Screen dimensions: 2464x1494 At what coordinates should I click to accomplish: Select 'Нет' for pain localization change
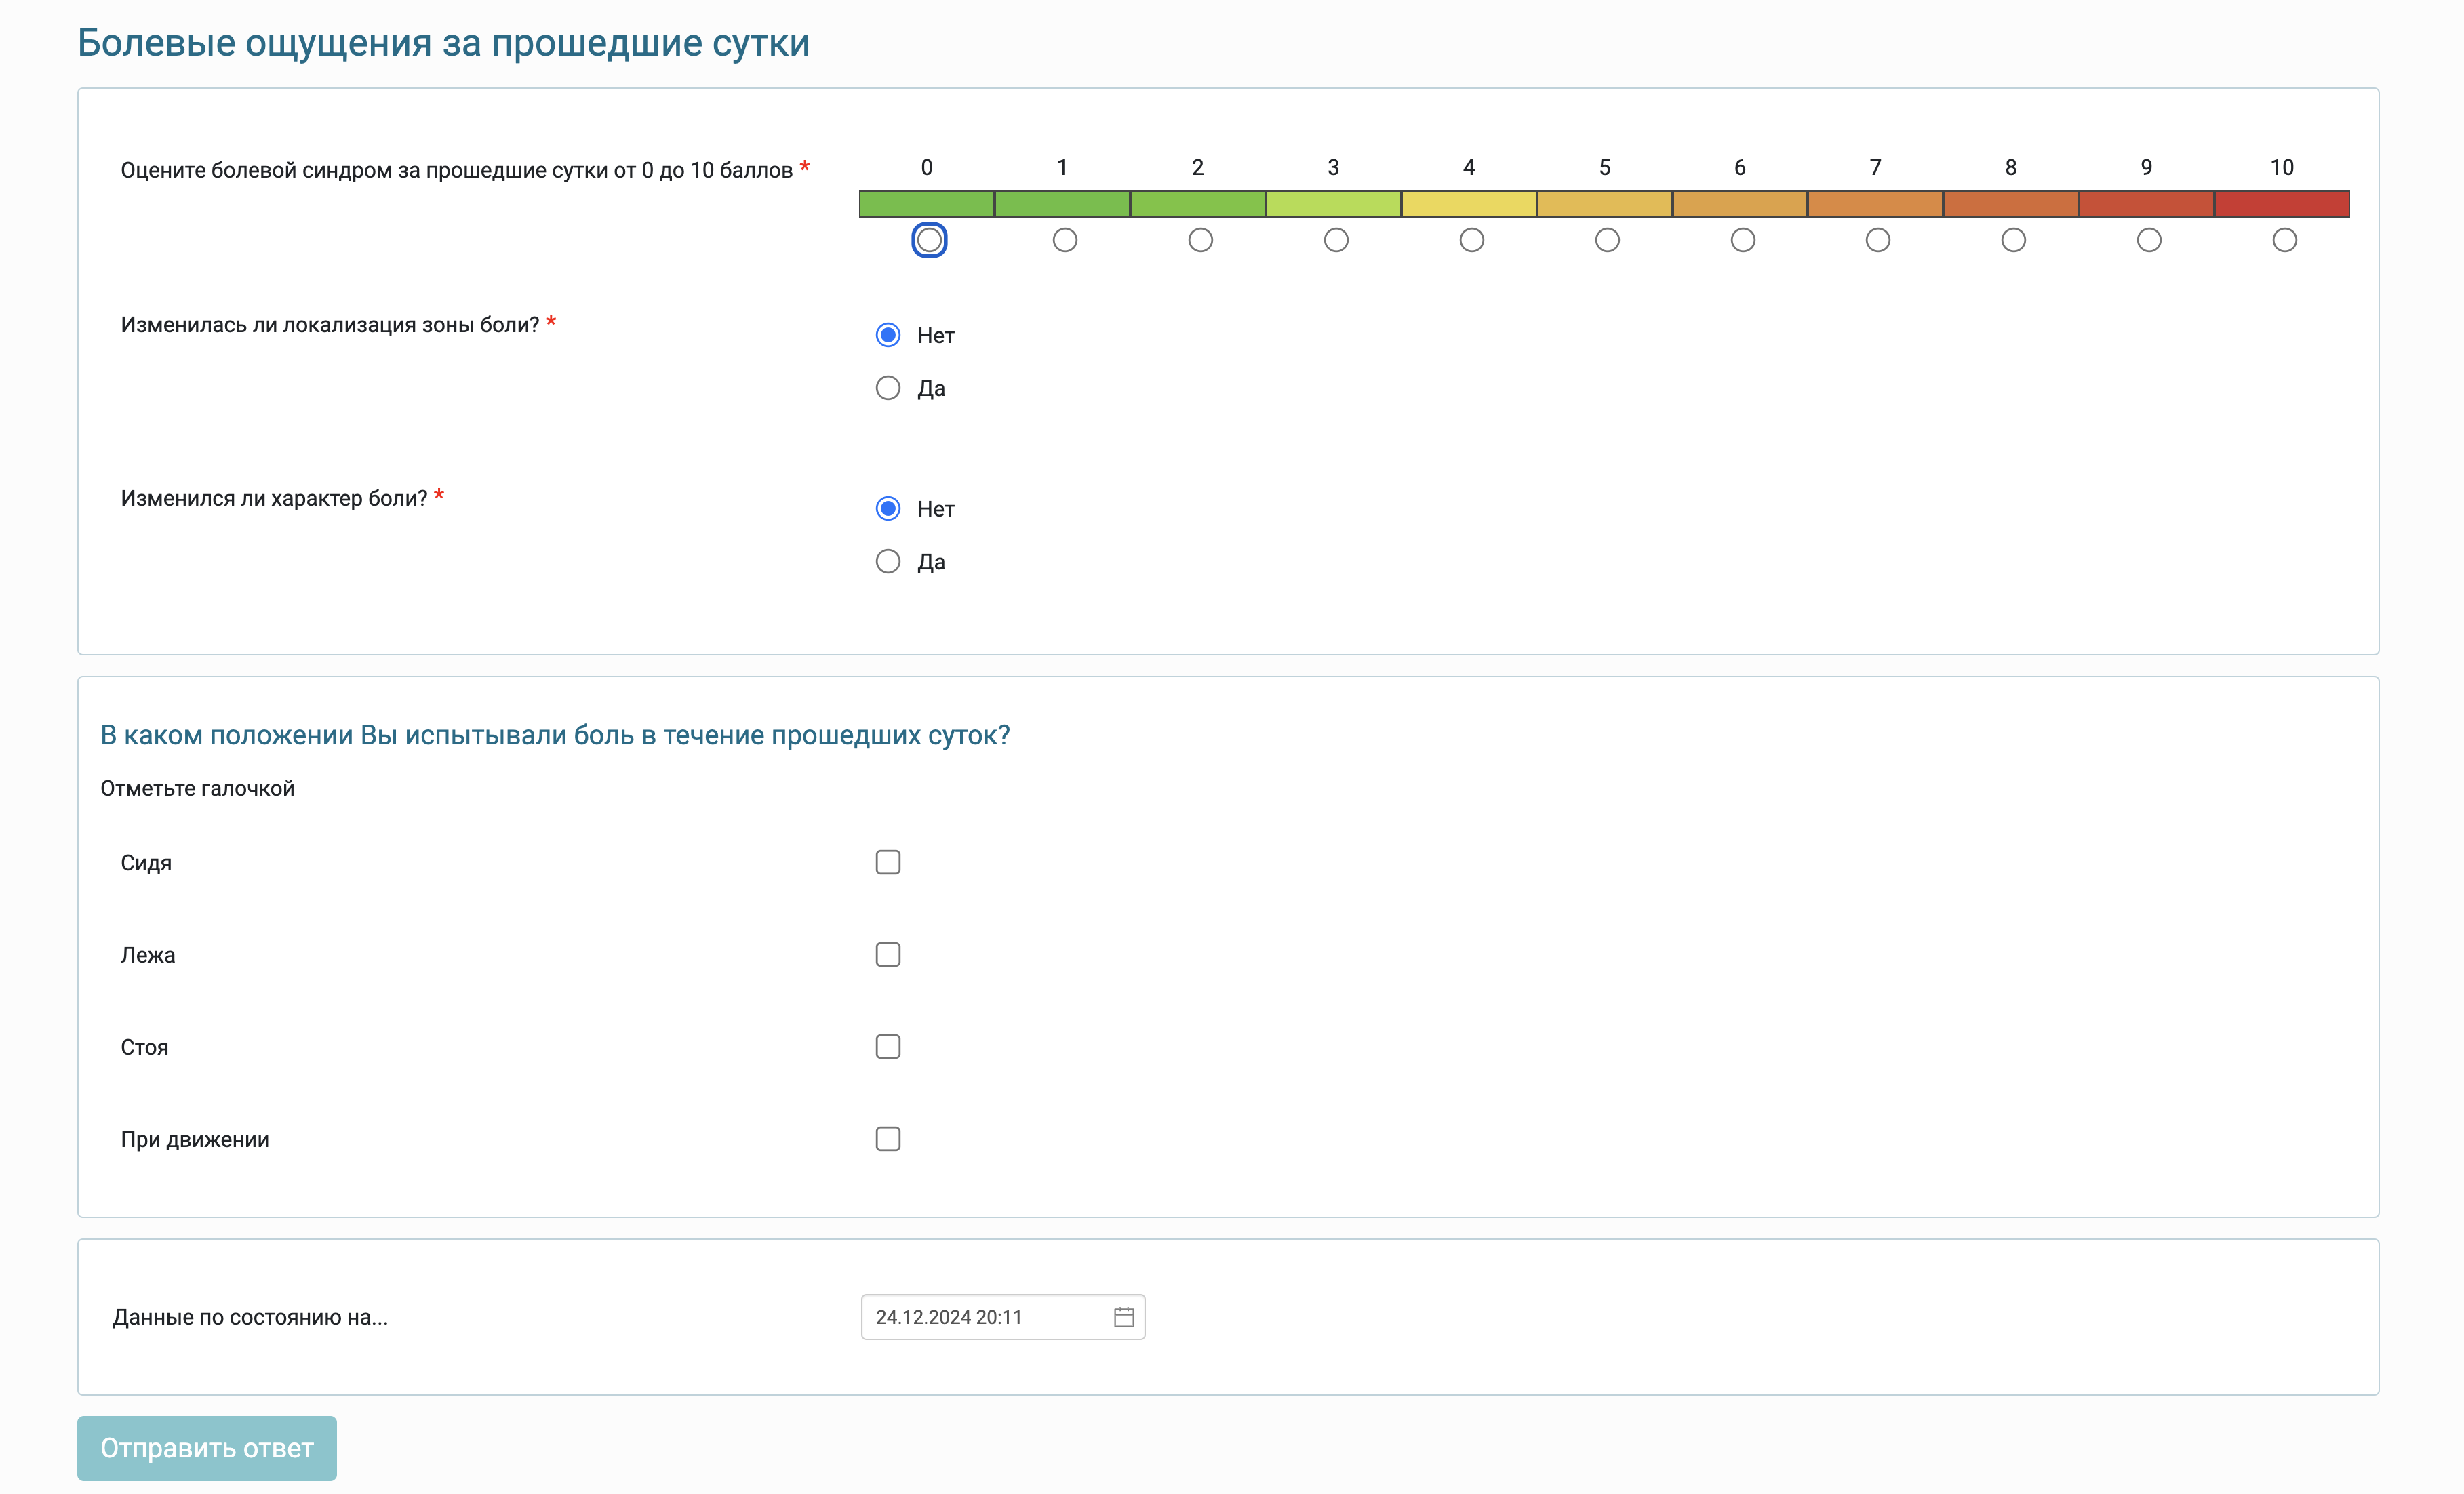click(x=888, y=335)
